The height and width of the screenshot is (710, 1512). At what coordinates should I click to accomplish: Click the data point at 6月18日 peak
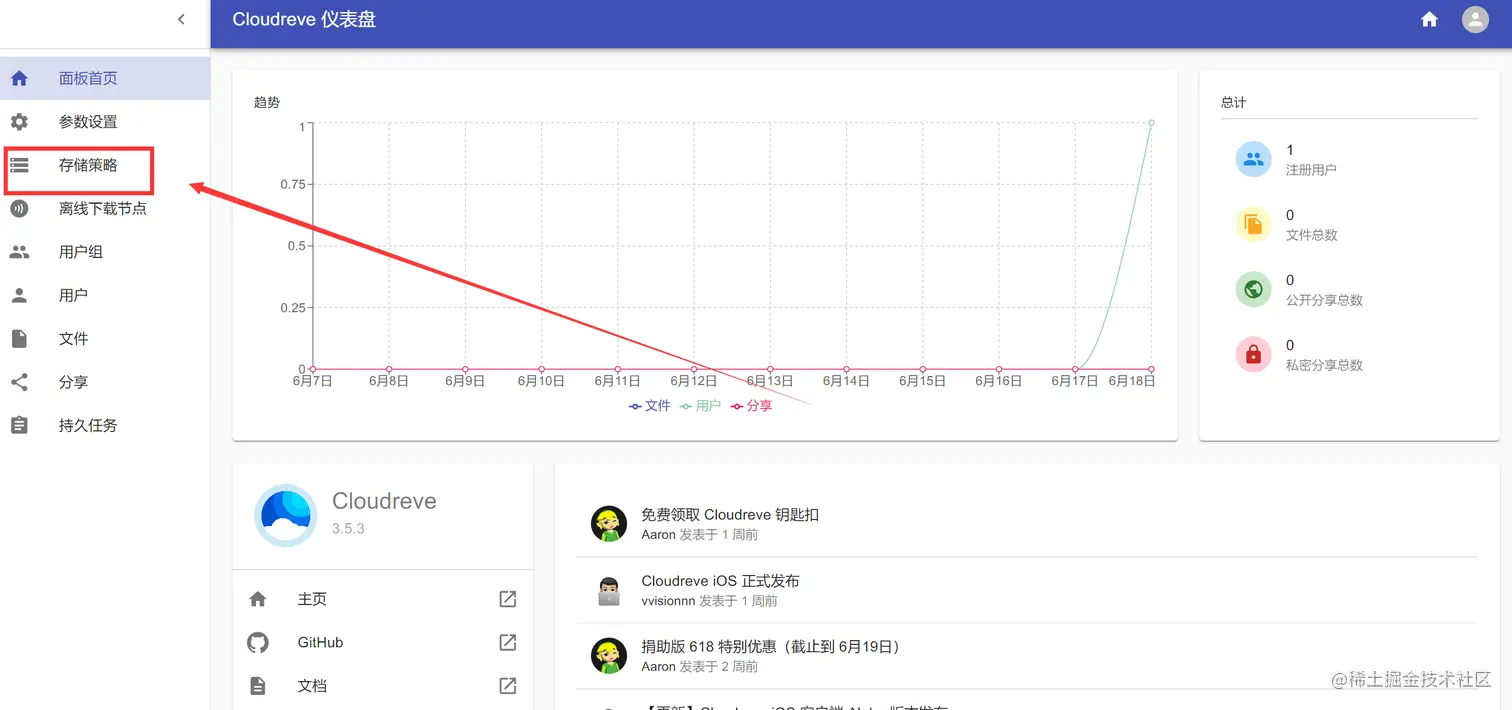click(1151, 123)
